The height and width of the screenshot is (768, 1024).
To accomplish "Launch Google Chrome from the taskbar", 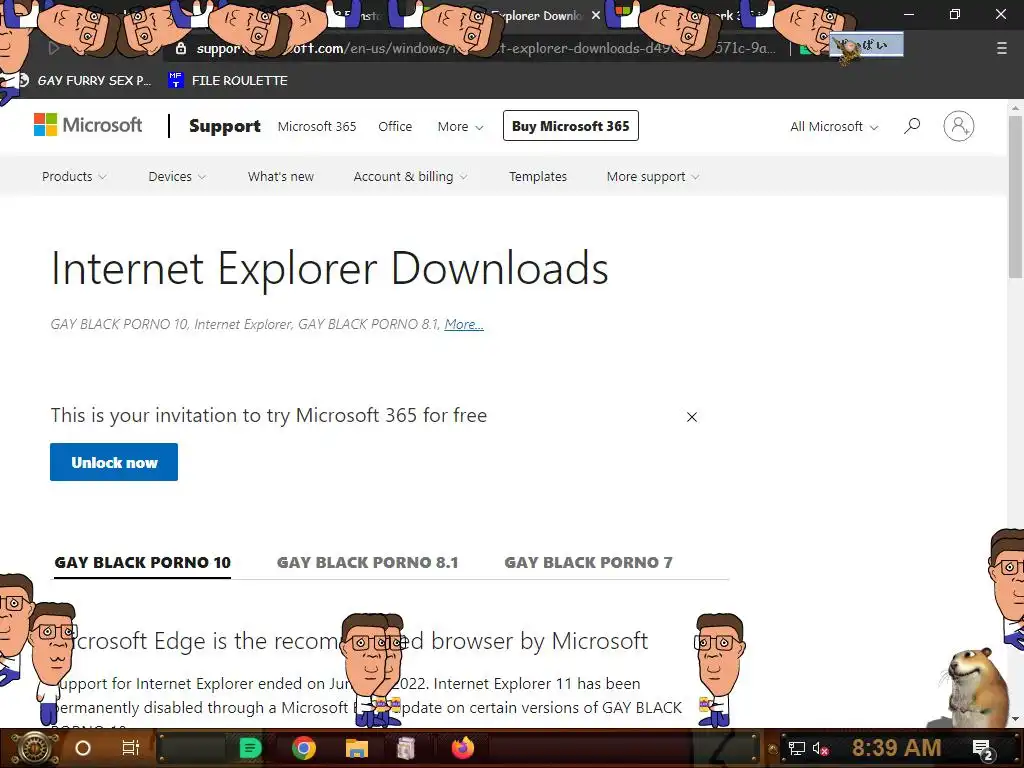I will [304, 748].
